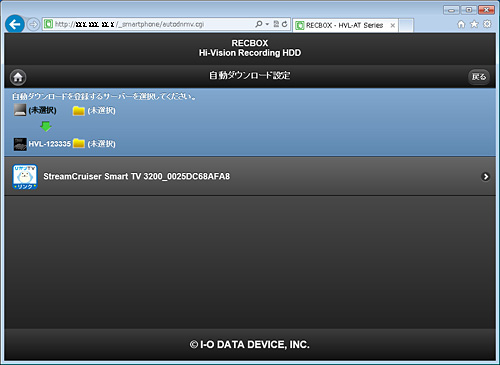Click the I-O DATA DEVICE, INC. copyright text
Viewport: 500px width, 365px height.
coord(250,344)
